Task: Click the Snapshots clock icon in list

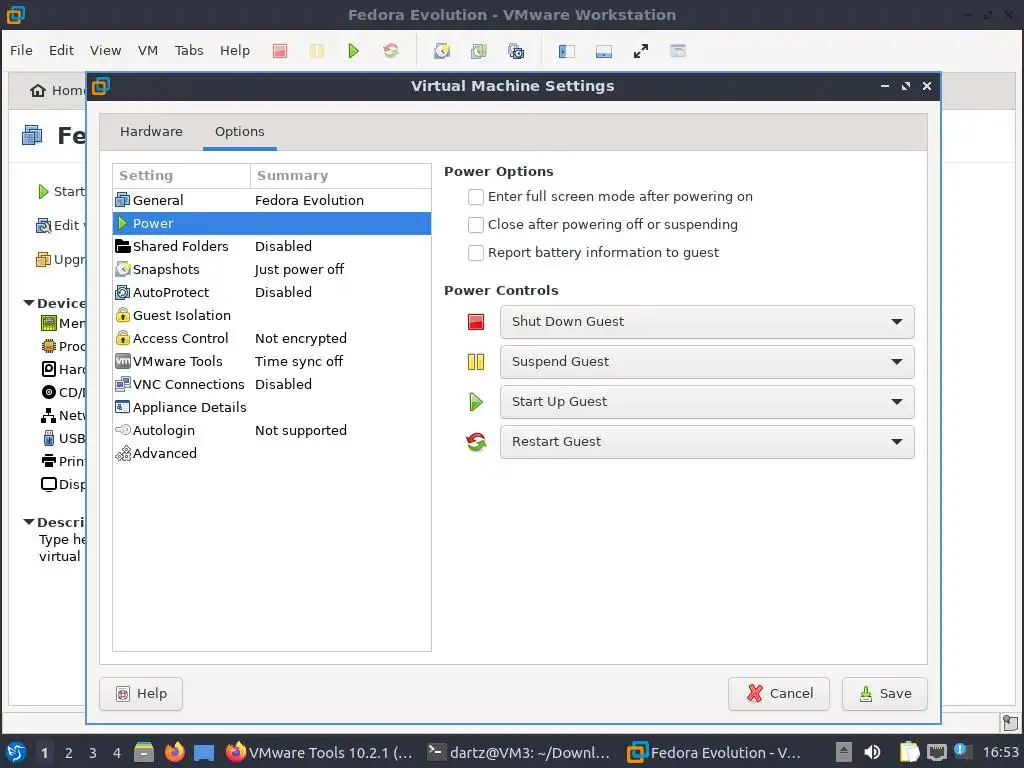Action: tap(123, 269)
